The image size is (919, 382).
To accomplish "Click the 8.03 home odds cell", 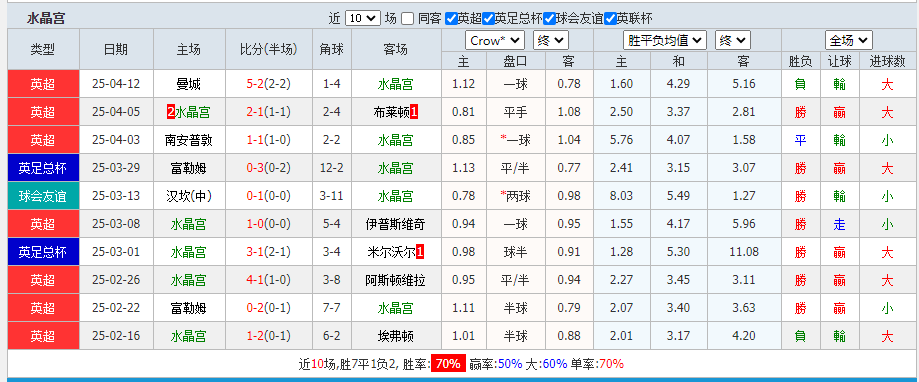I will (621, 196).
